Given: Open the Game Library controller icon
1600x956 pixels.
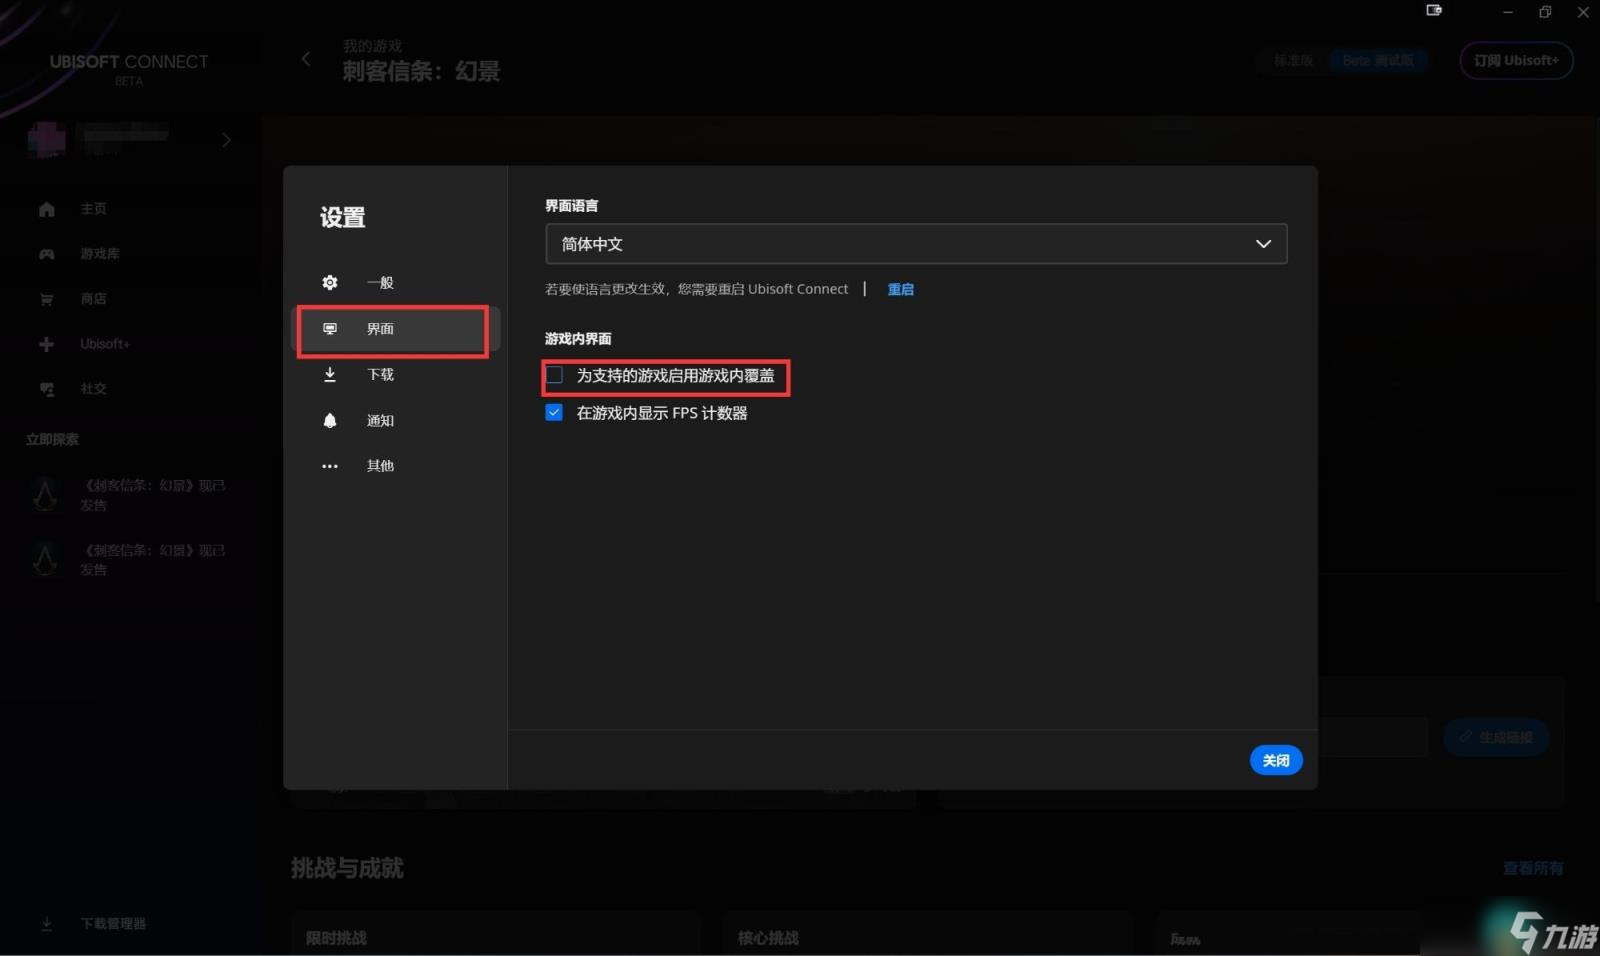Looking at the screenshot, I should click(47, 254).
